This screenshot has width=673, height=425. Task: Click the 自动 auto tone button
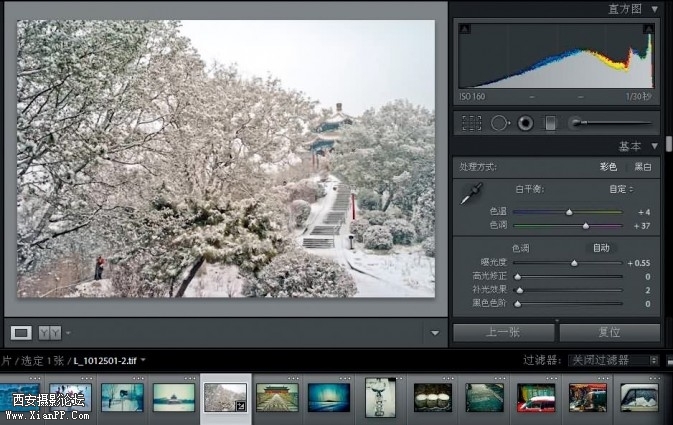coord(601,248)
